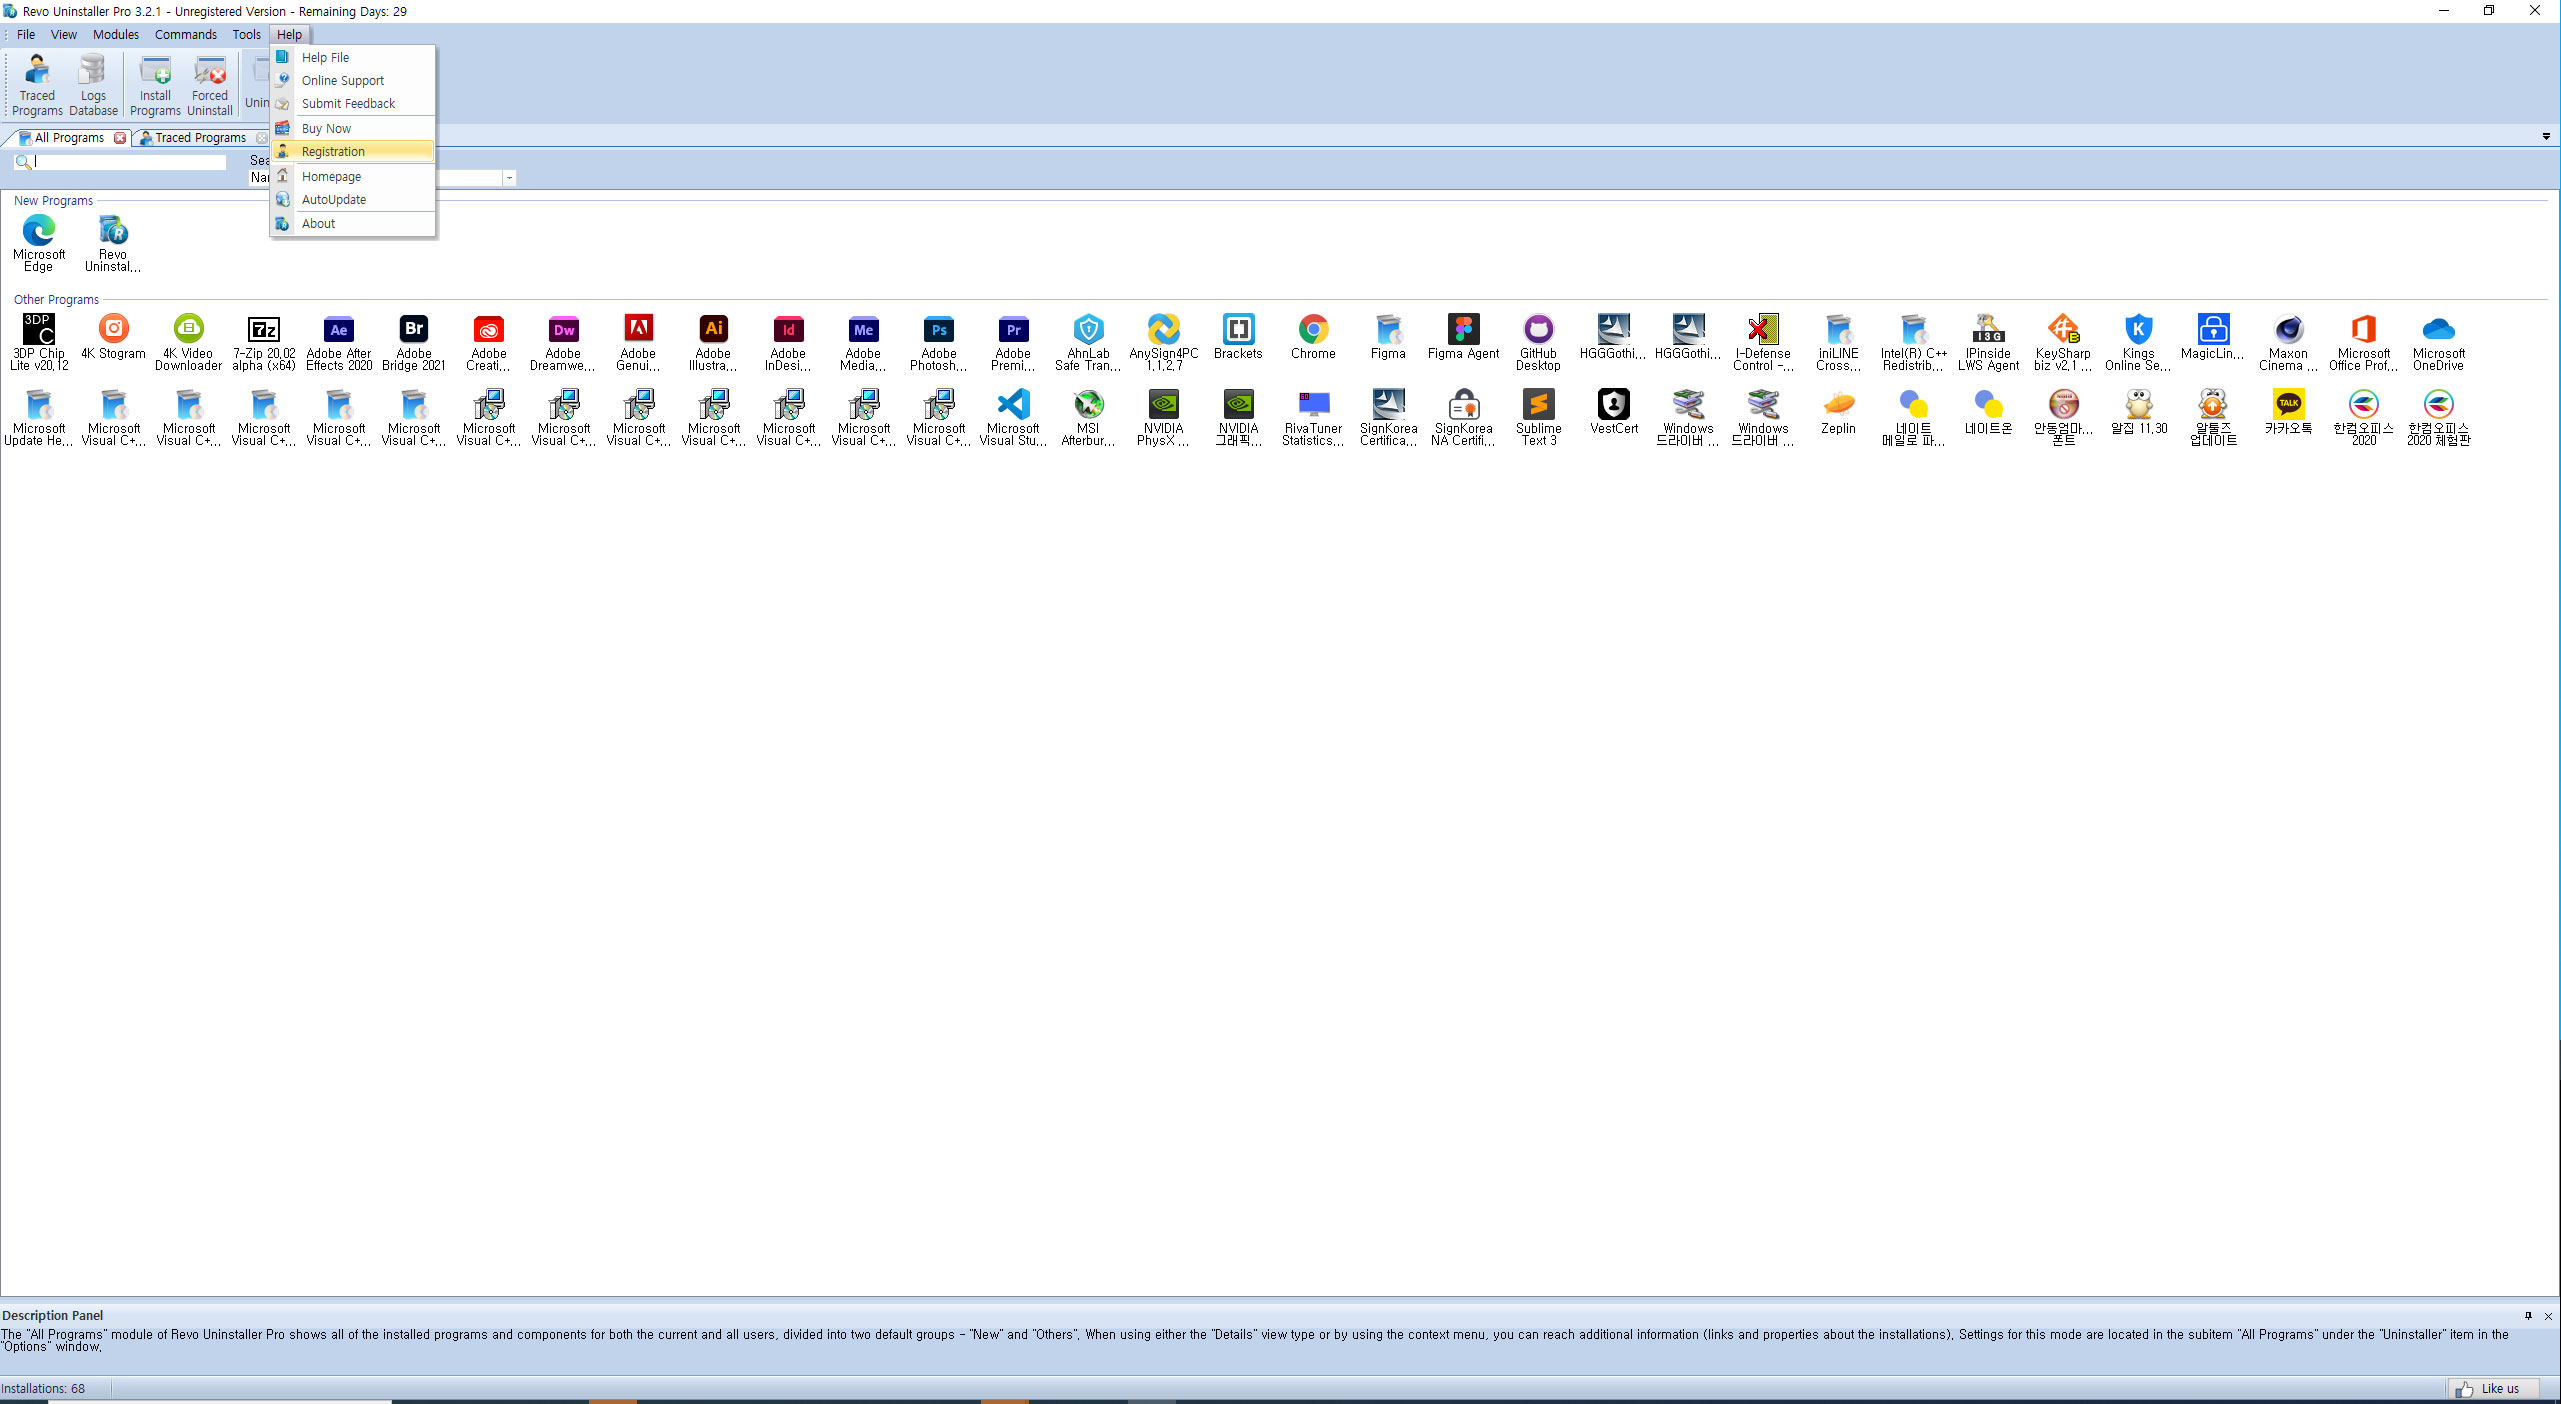Open the File menu

click(26, 34)
